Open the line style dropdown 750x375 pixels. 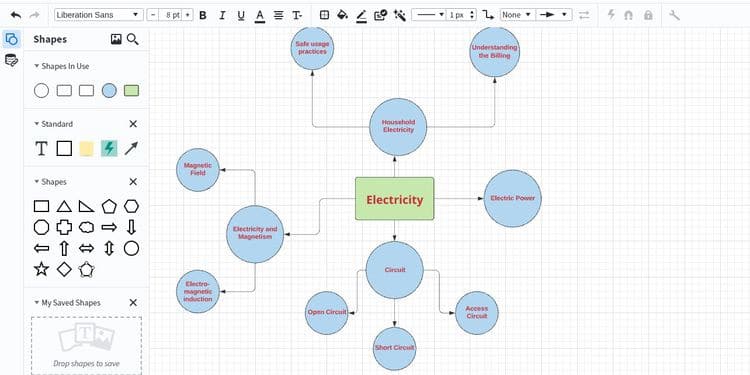pos(429,15)
